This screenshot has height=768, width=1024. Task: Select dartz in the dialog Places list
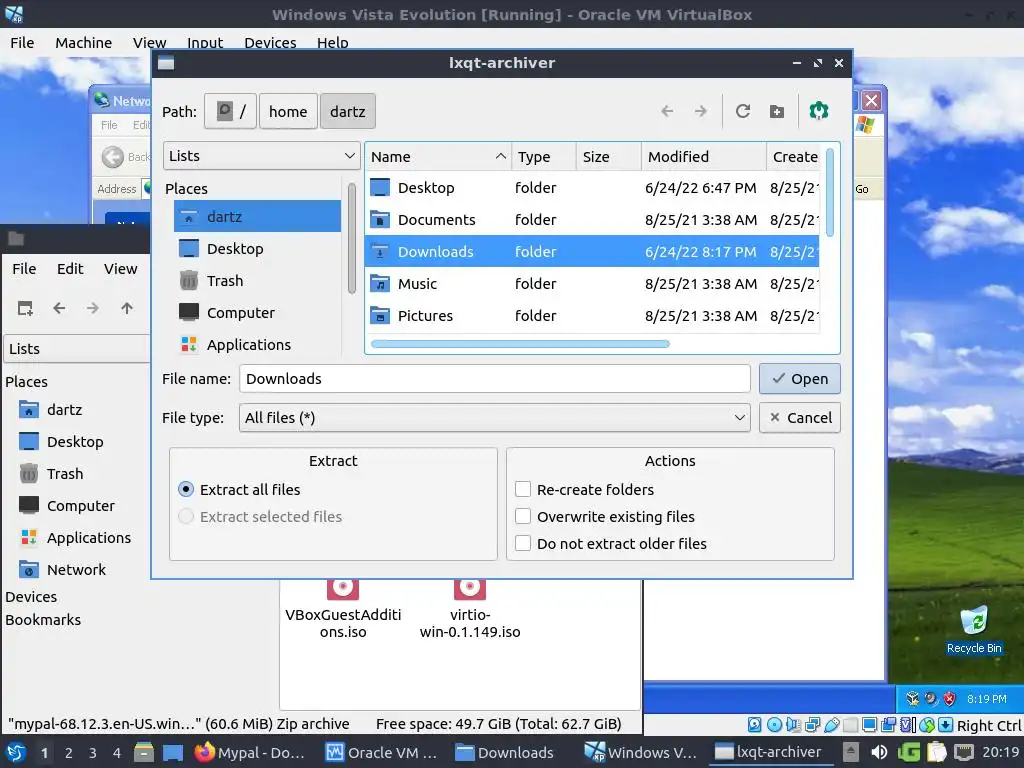[x=257, y=217]
